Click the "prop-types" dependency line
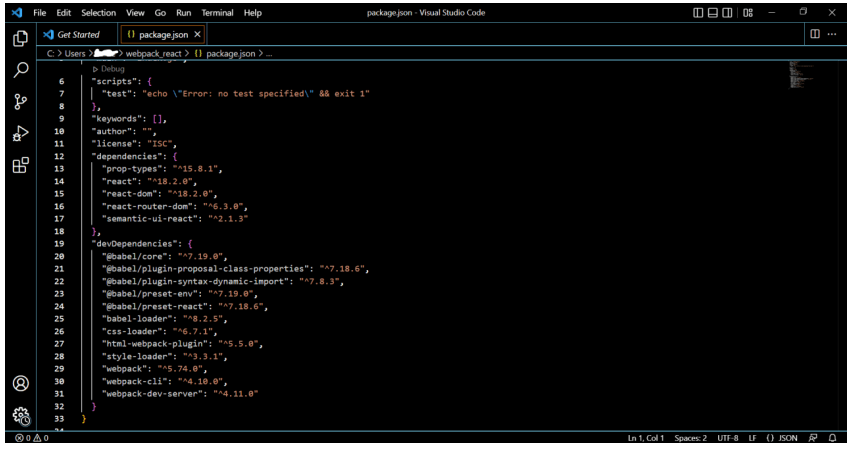The height and width of the screenshot is (451, 857). (162, 169)
